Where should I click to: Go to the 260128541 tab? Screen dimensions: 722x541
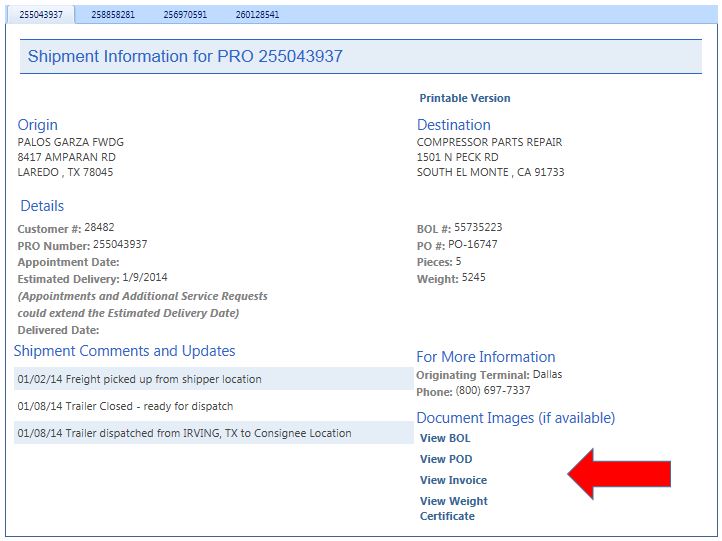click(x=257, y=15)
